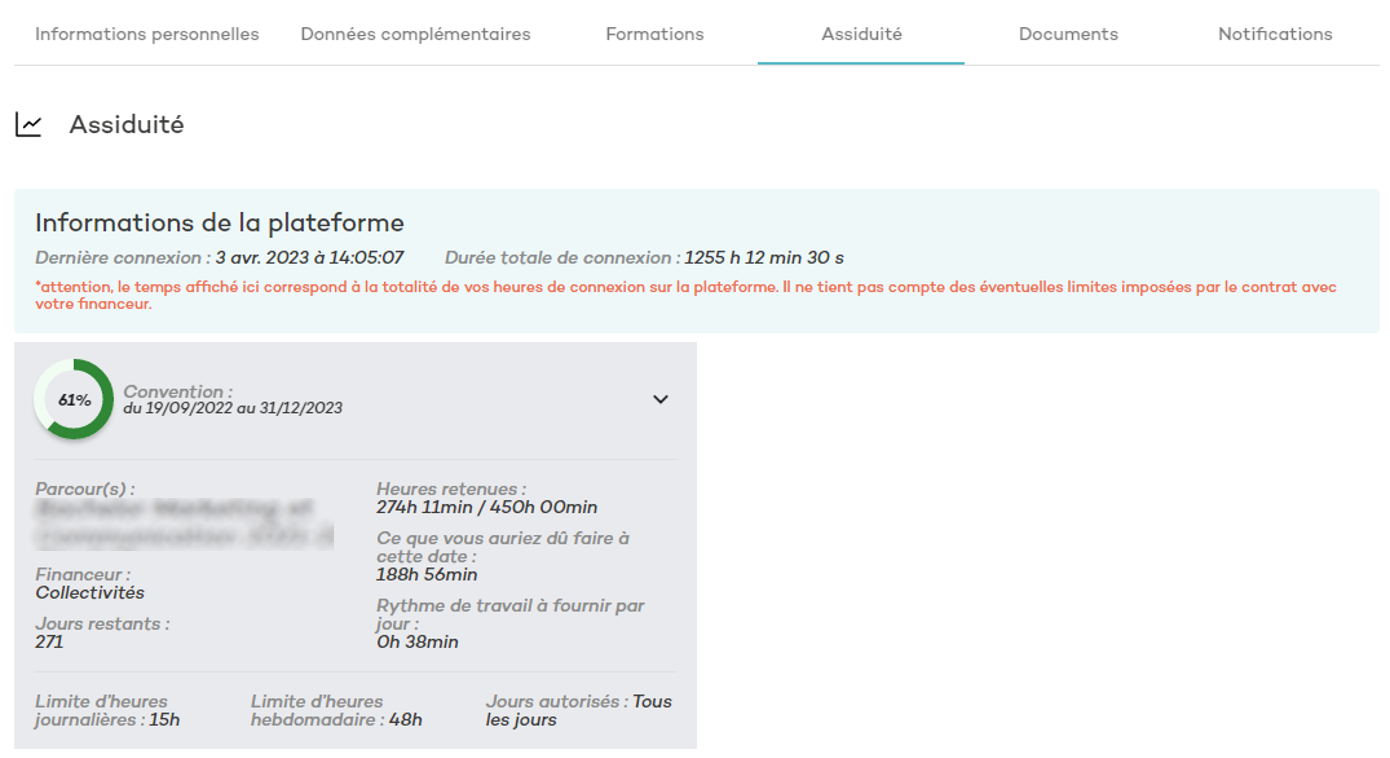The width and height of the screenshot is (1390, 758).
Task: Click the line chart icon beside Assiduité
Action: (x=29, y=125)
